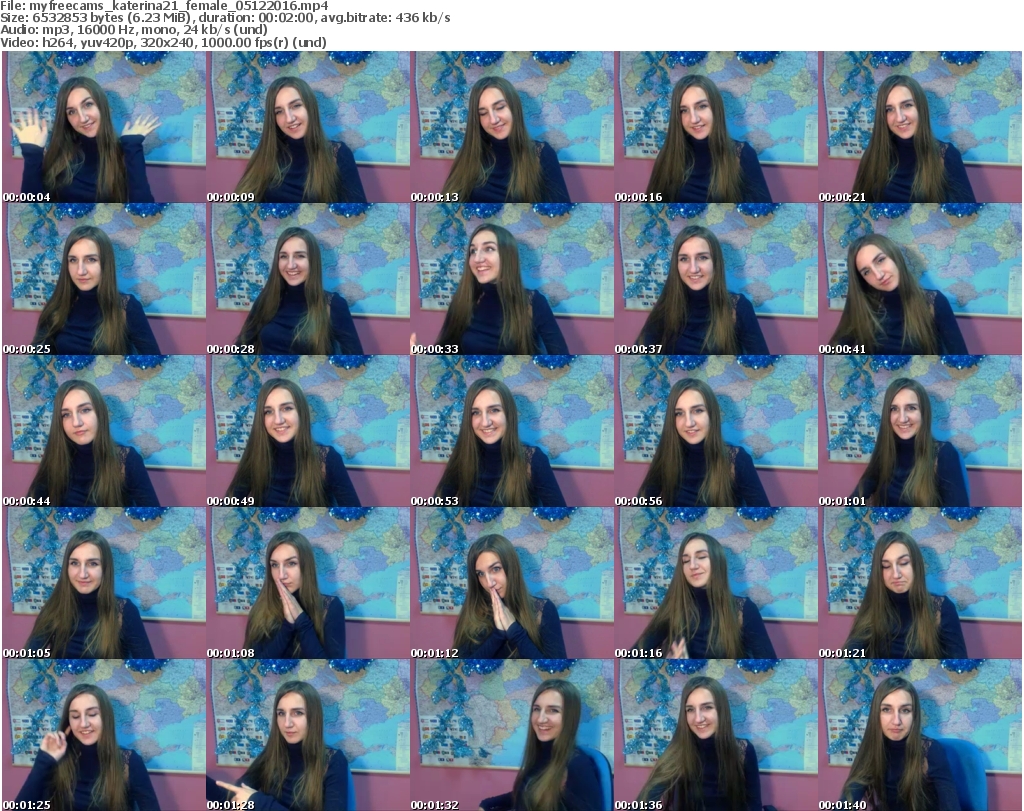Click the Audio line reading mp3, 16000 Hz

[x=134, y=30]
